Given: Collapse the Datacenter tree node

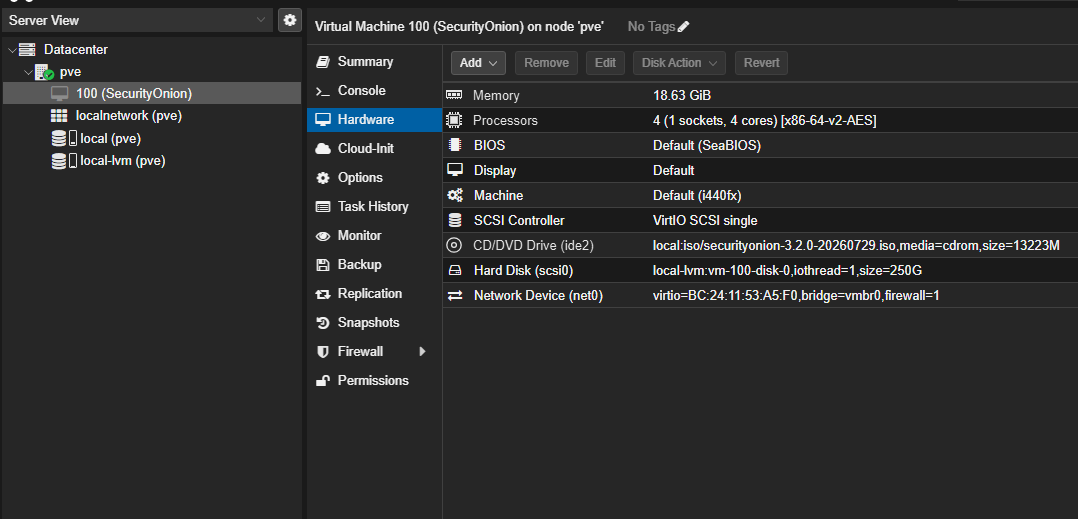Looking at the screenshot, I should coord(12,50).
